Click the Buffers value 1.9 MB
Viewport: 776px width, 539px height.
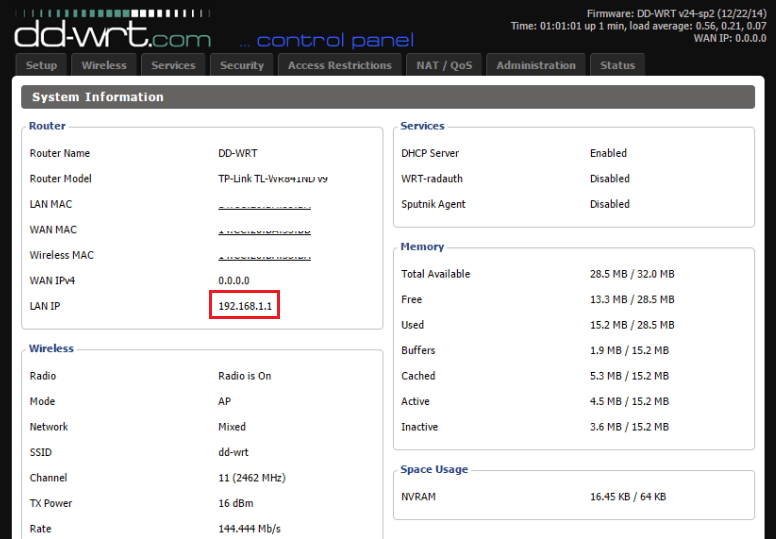pos(629,350)
